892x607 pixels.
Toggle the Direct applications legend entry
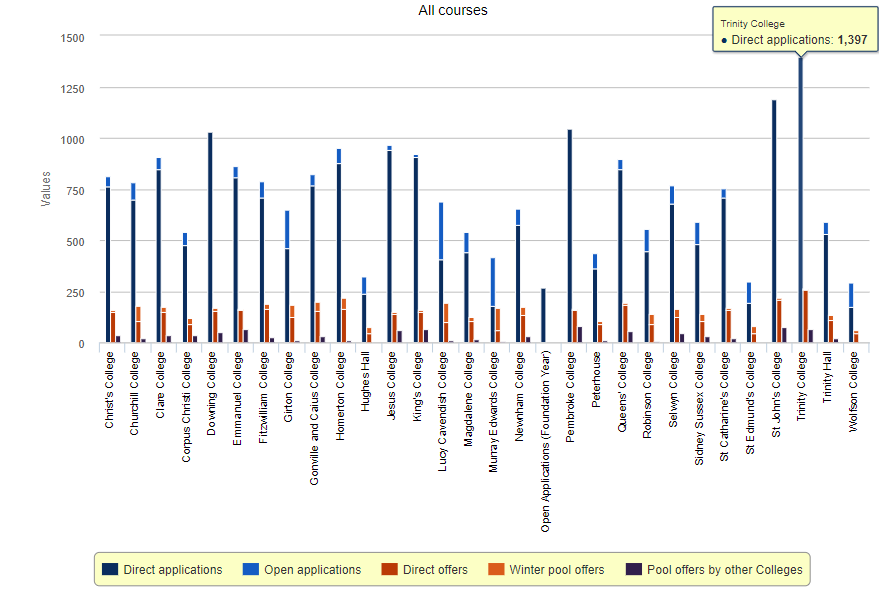tap(162, 569)
